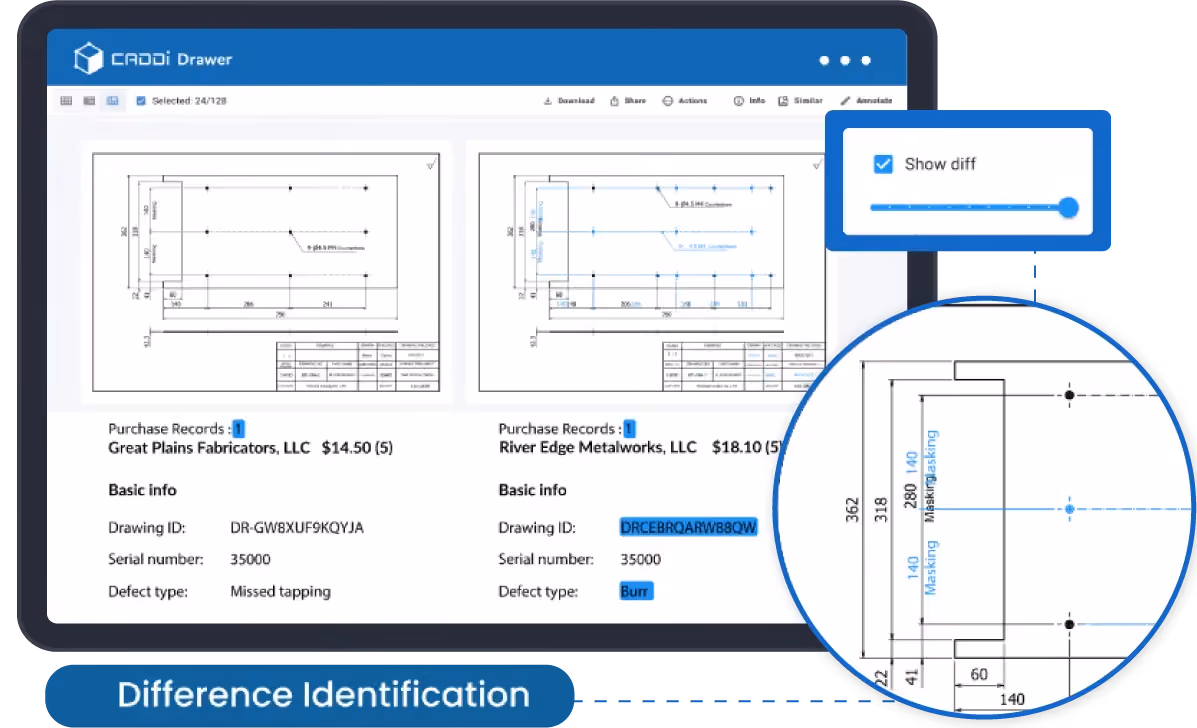Screen dimensions: 1197x728
Task: Open the Great Plains Fabricators drawing thumbnail
Action: coord(266,272)
